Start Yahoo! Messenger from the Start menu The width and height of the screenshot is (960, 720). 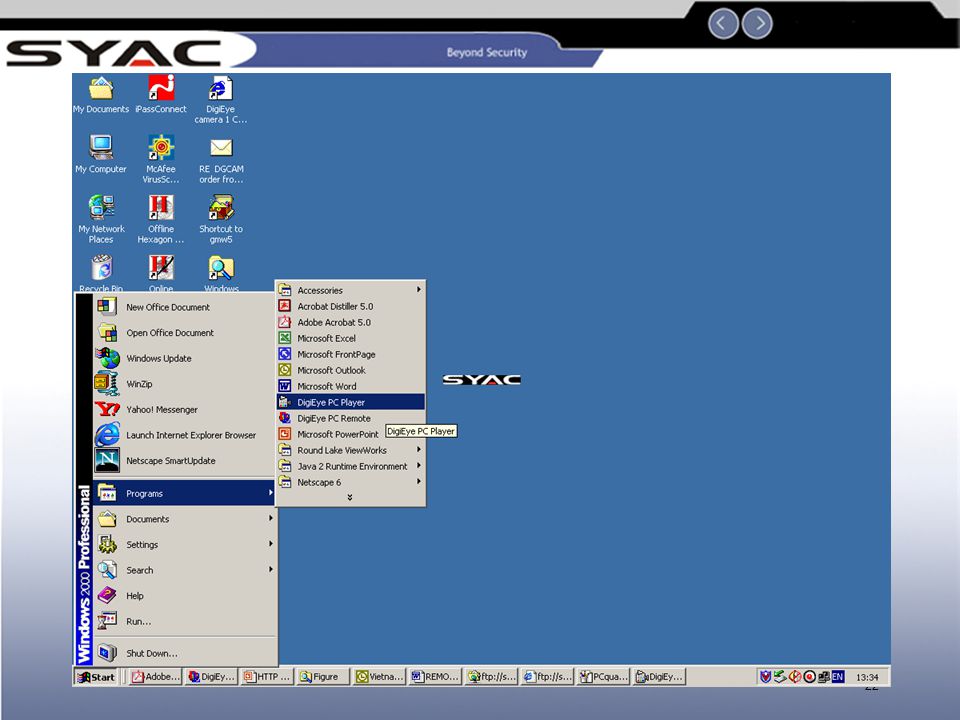[x=184, y=410]
